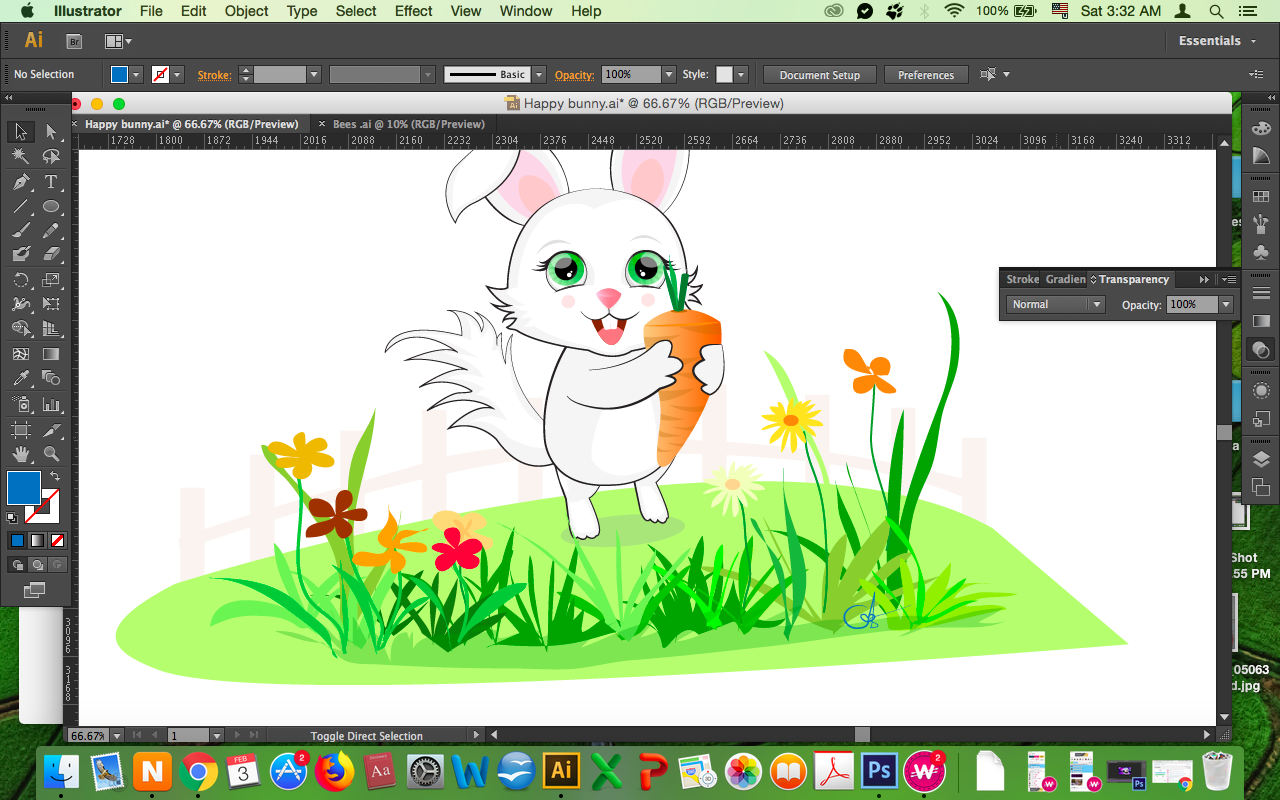
Task: Open the Essentials workspace switcher
Action: tap(1216, 41)
